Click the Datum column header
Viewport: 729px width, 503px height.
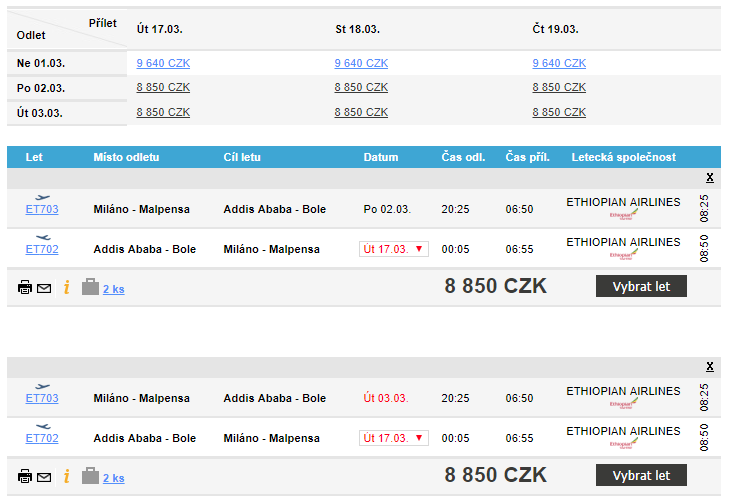click(x=381, y=157)
